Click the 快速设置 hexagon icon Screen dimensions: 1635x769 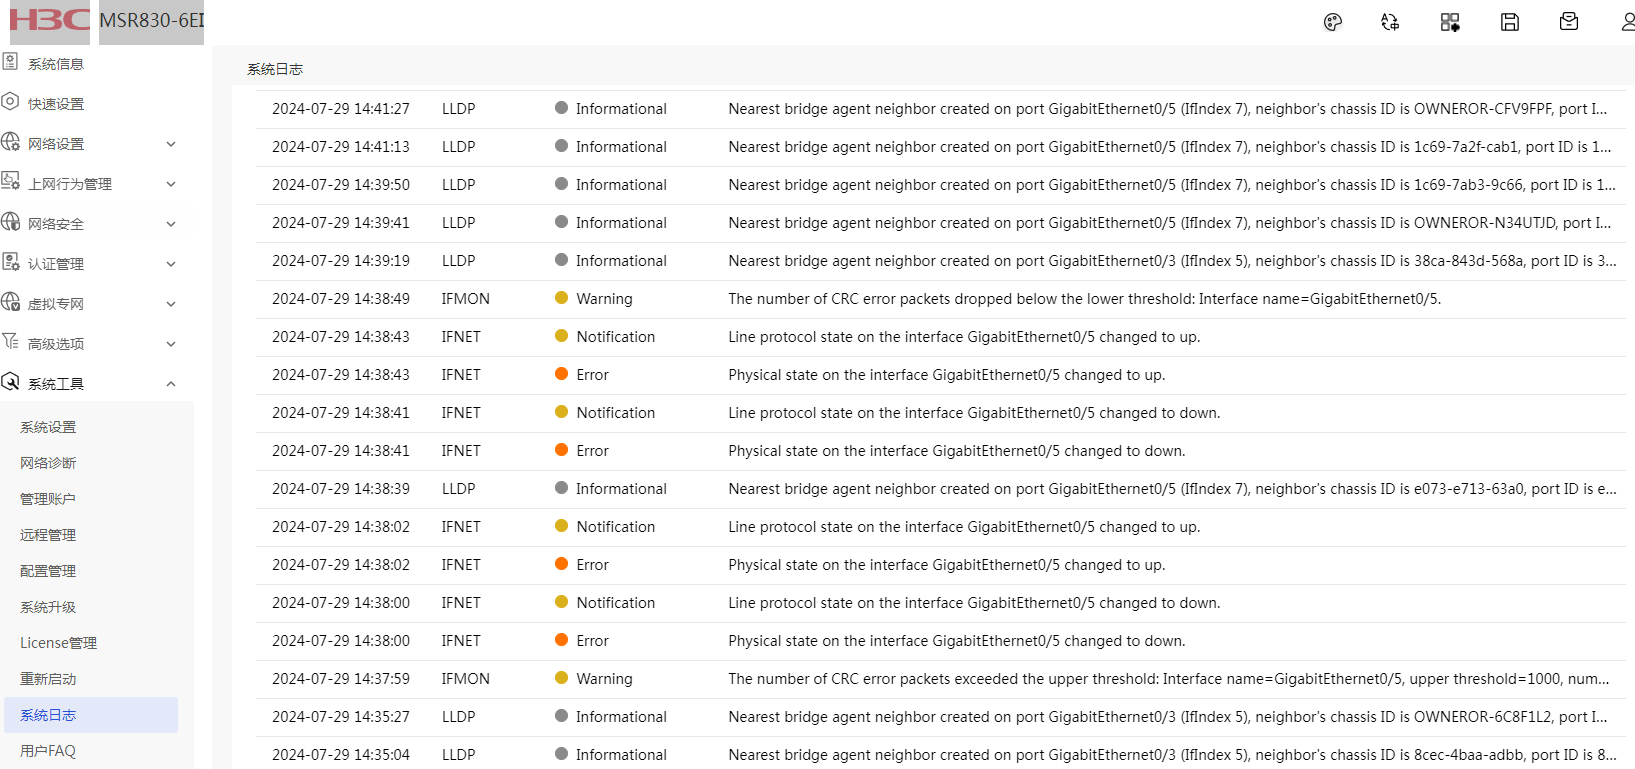click(x=11, y=102)
